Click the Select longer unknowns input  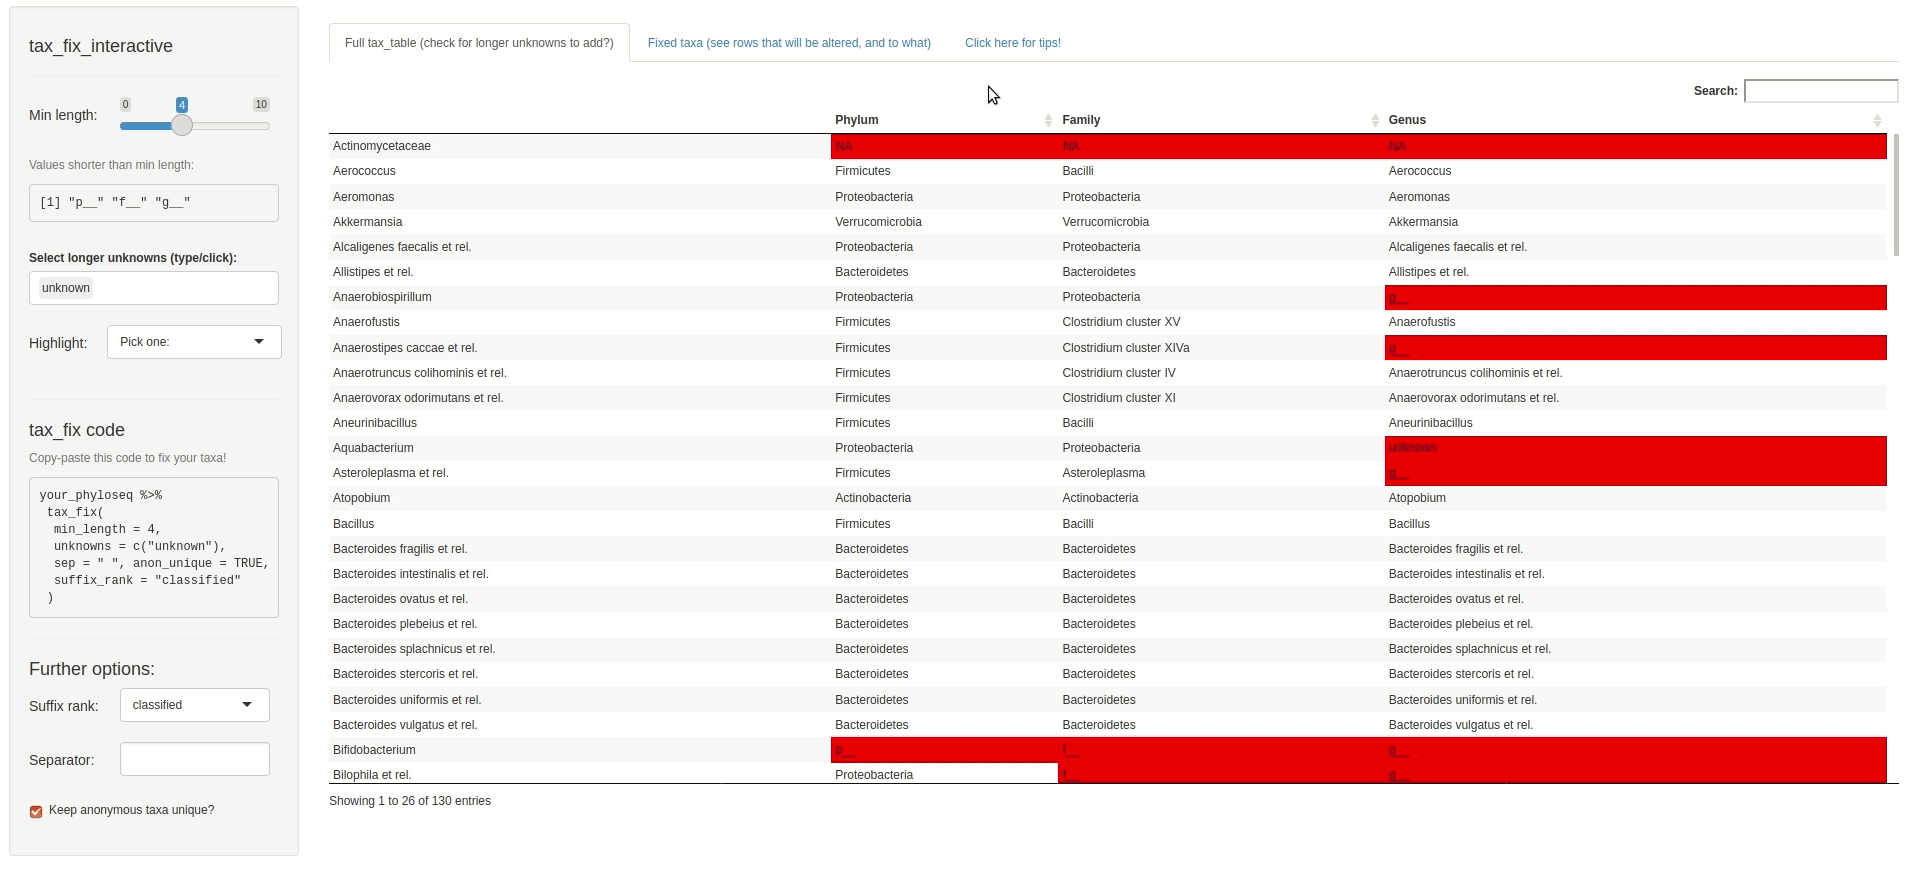coord(154,288)
